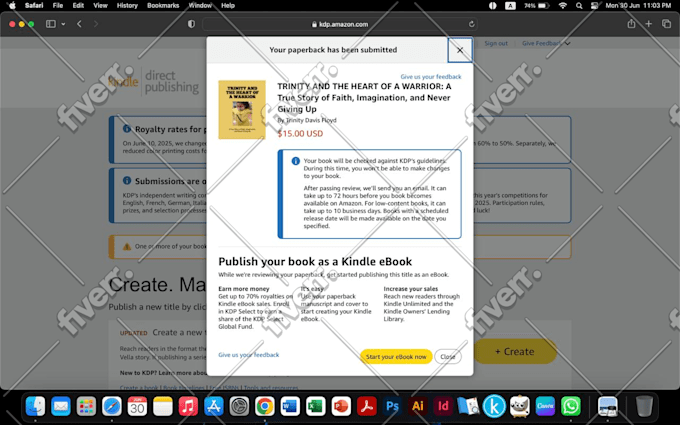This screenshot has width=680, height=425.
Task: Open the Bookmarks menu
Action: [163, 6]
